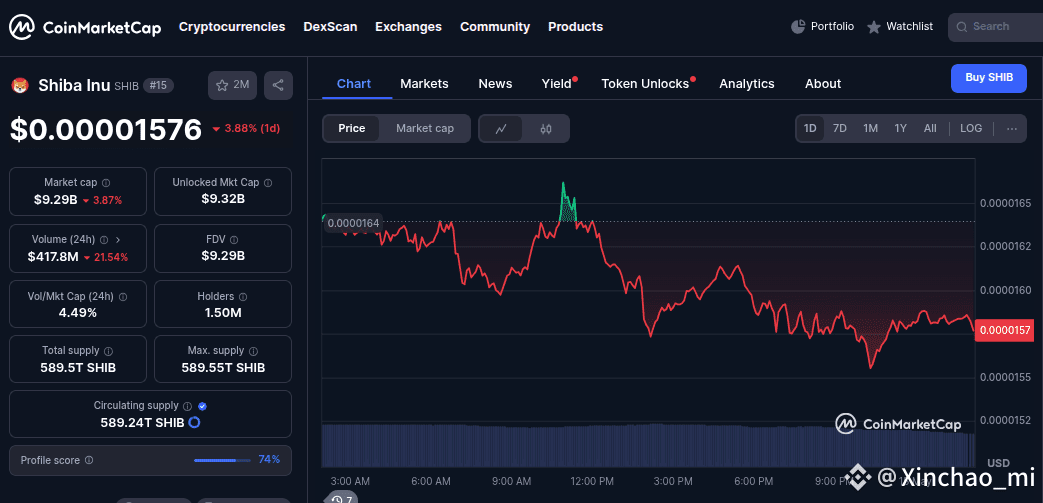Screen dimensions: 1043x503
Task: Toggle LOG scale on the chart
Action: pos(970,128)
